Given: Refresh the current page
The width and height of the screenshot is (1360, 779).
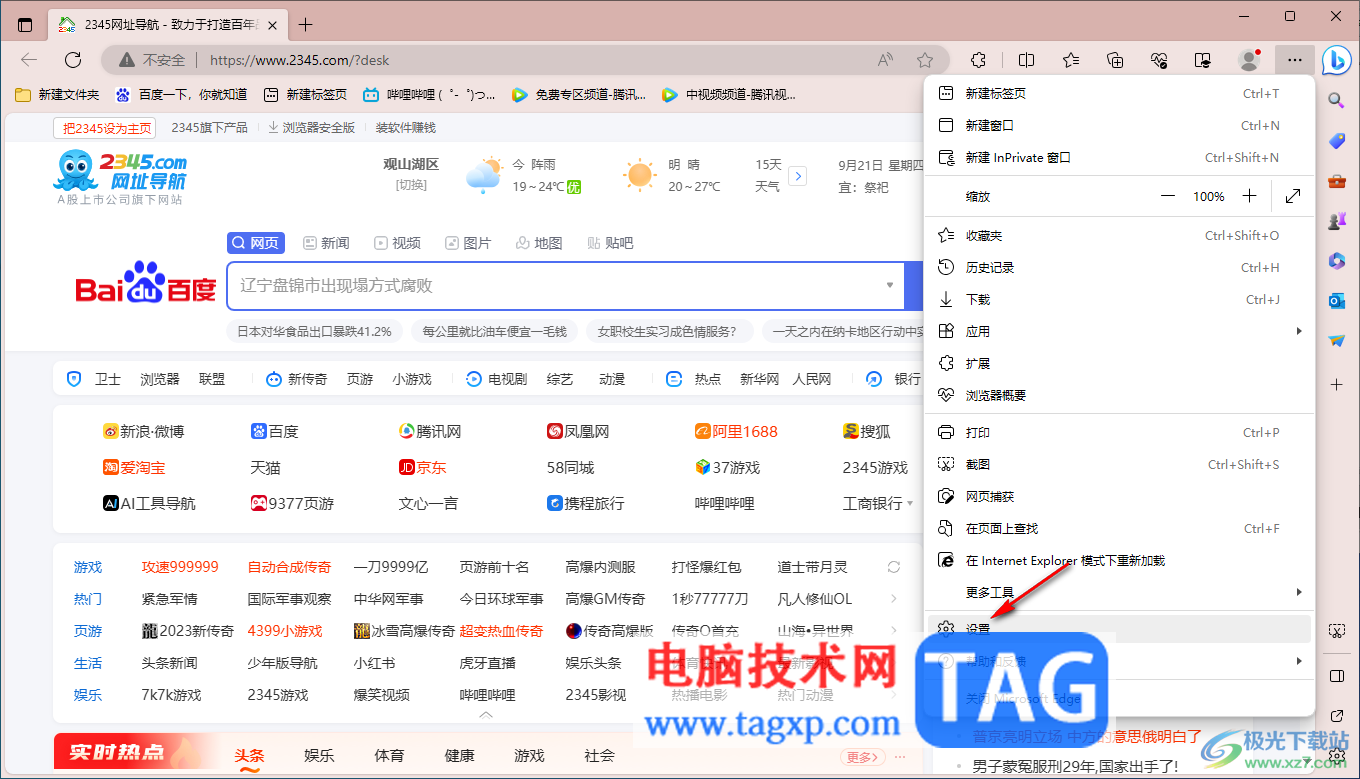Looking at the screenshot, I should point(73,60).
